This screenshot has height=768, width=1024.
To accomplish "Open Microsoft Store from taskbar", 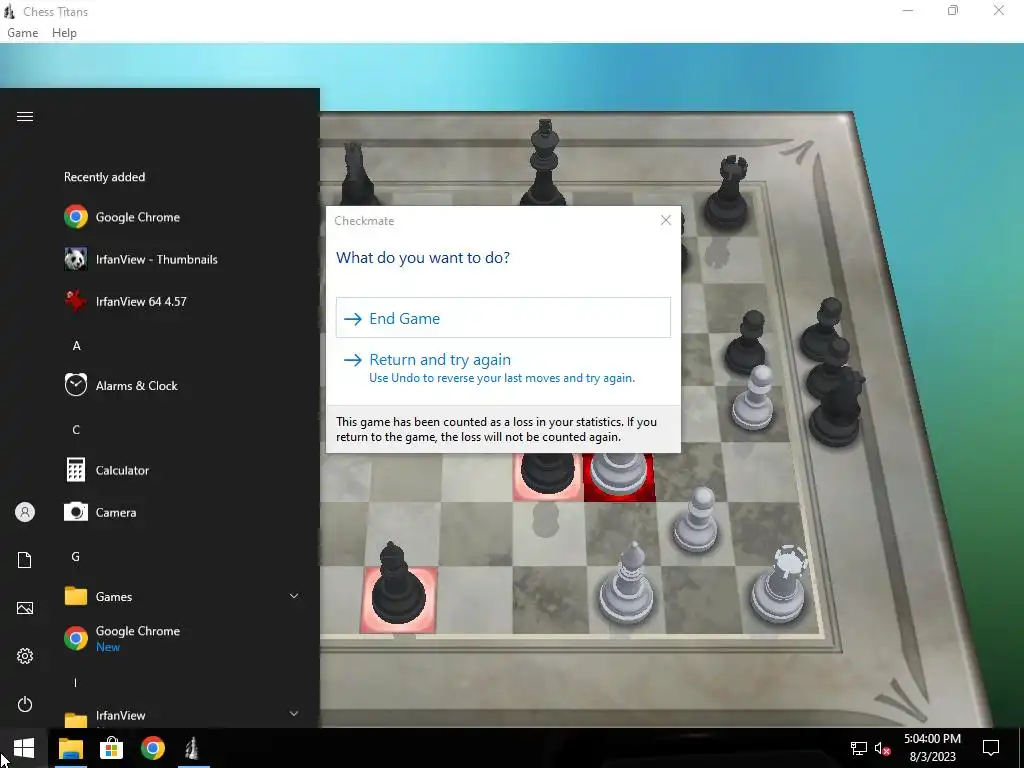I will pos(112,748).
